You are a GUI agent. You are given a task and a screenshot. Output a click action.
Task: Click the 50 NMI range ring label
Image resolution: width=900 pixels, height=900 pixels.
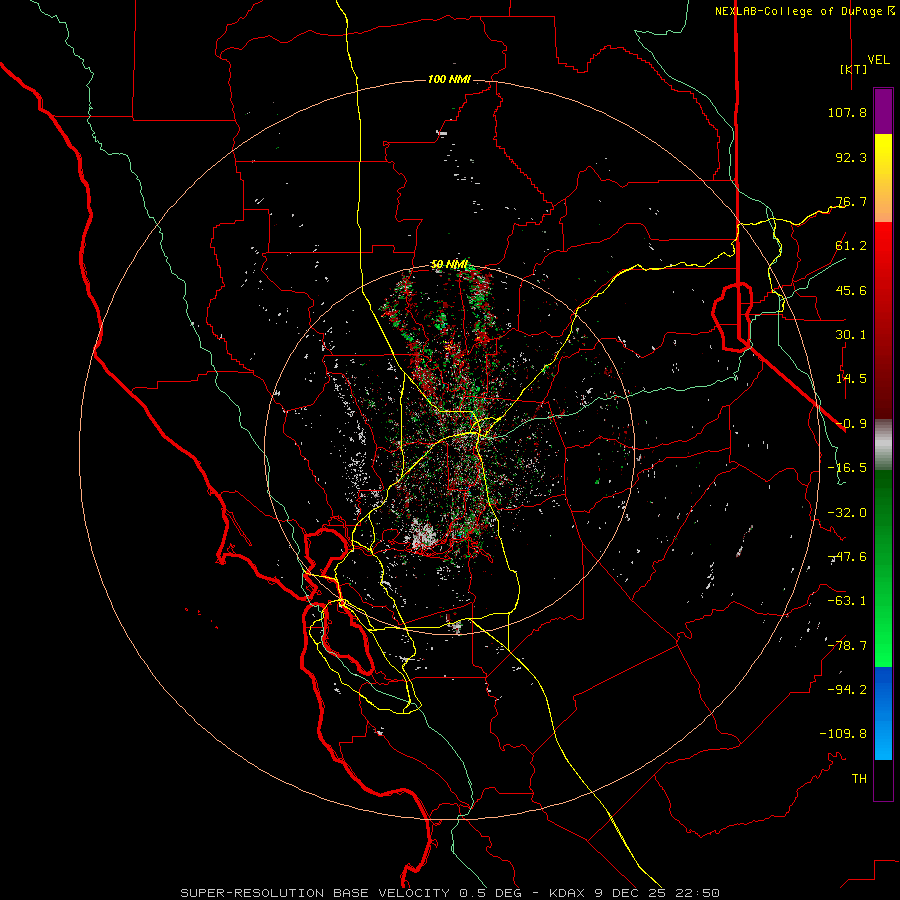(x=449, y=265)
